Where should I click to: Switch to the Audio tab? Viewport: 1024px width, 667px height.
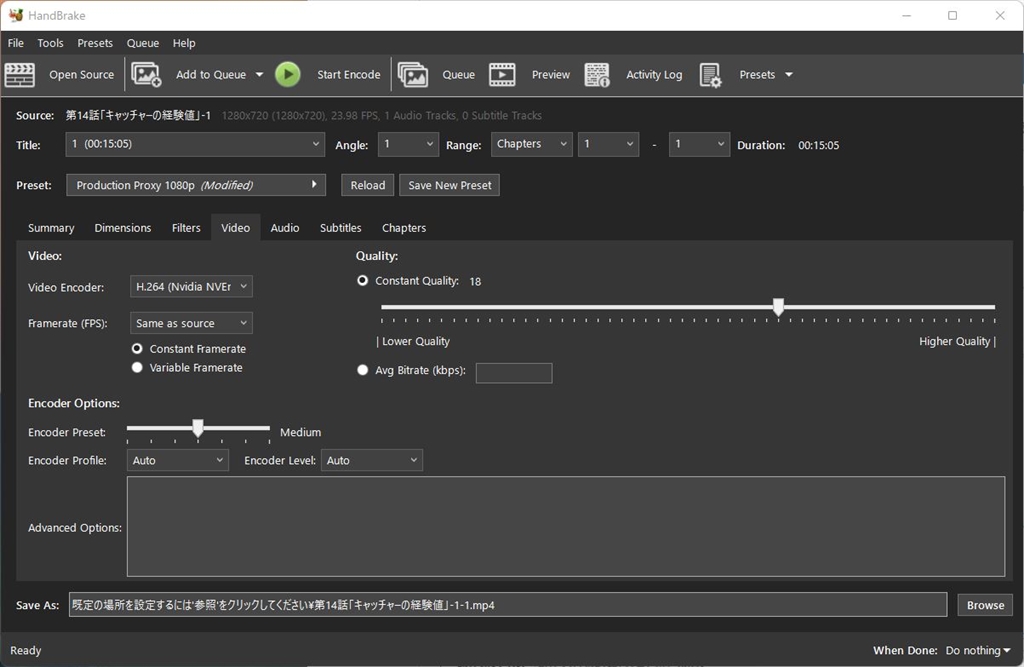(x=284, y=228)
